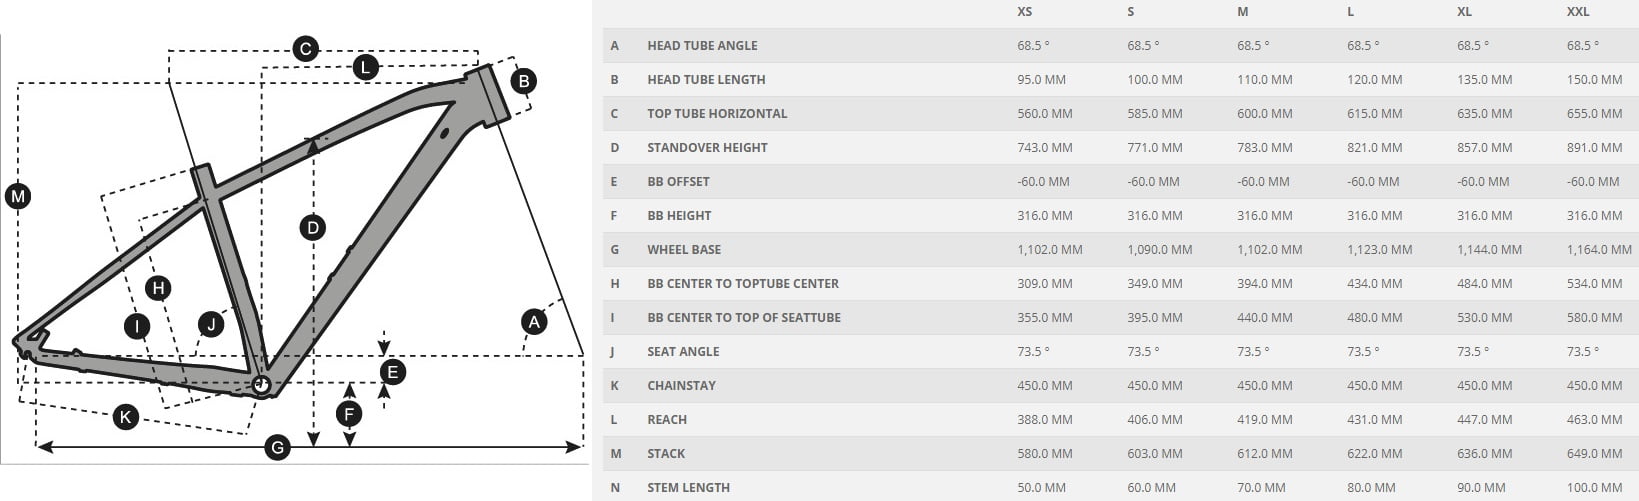Screen dimensions: 1639x501
Task: Click the F BB height marker
Action: pyautogui.click(x=349, y=414)
